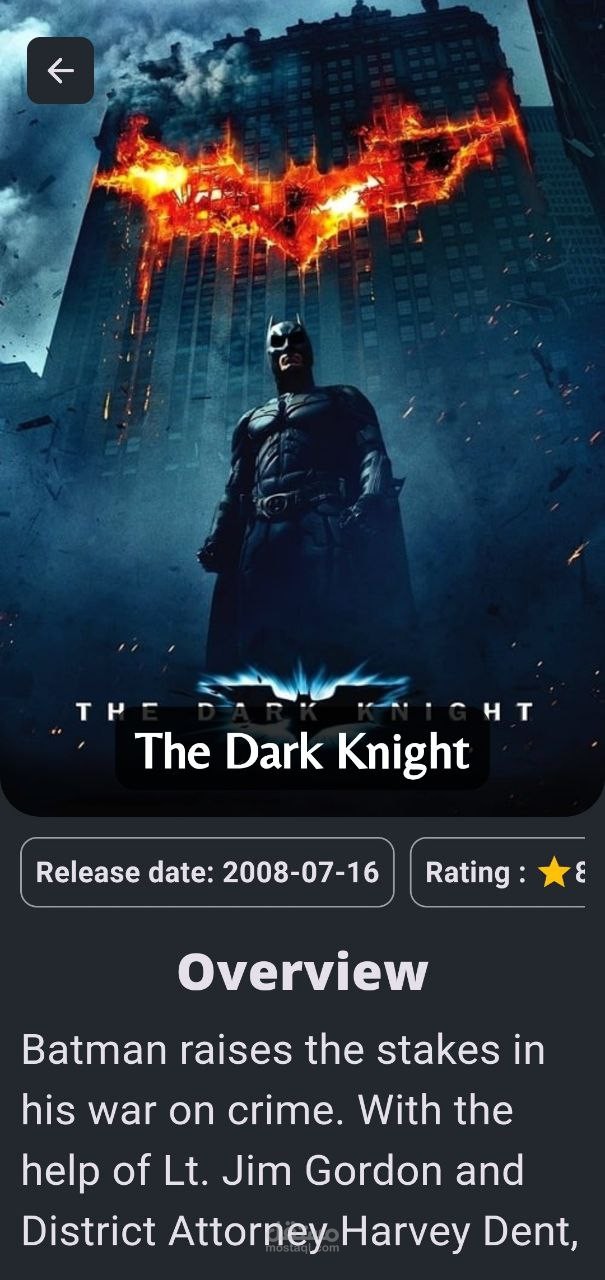
Task: Tap the line 'Batman raises the stakes in'
Action: click(283, 1051)
